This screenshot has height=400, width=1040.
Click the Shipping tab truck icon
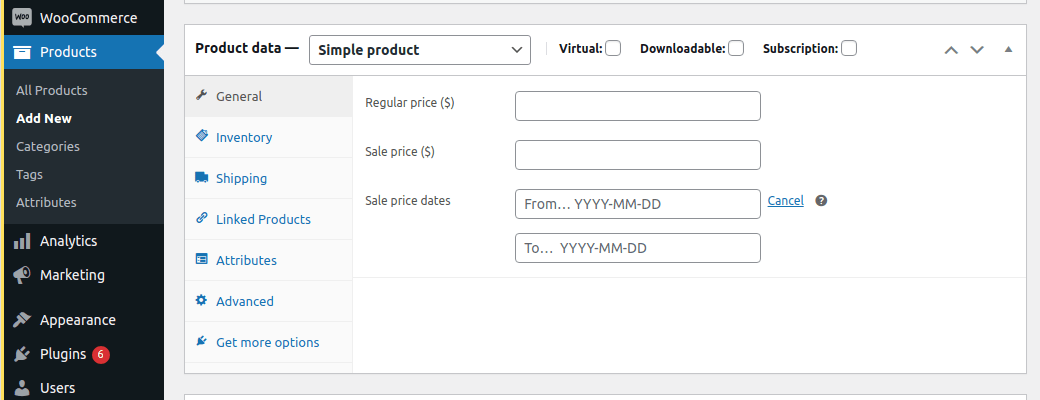pos(202,177)
